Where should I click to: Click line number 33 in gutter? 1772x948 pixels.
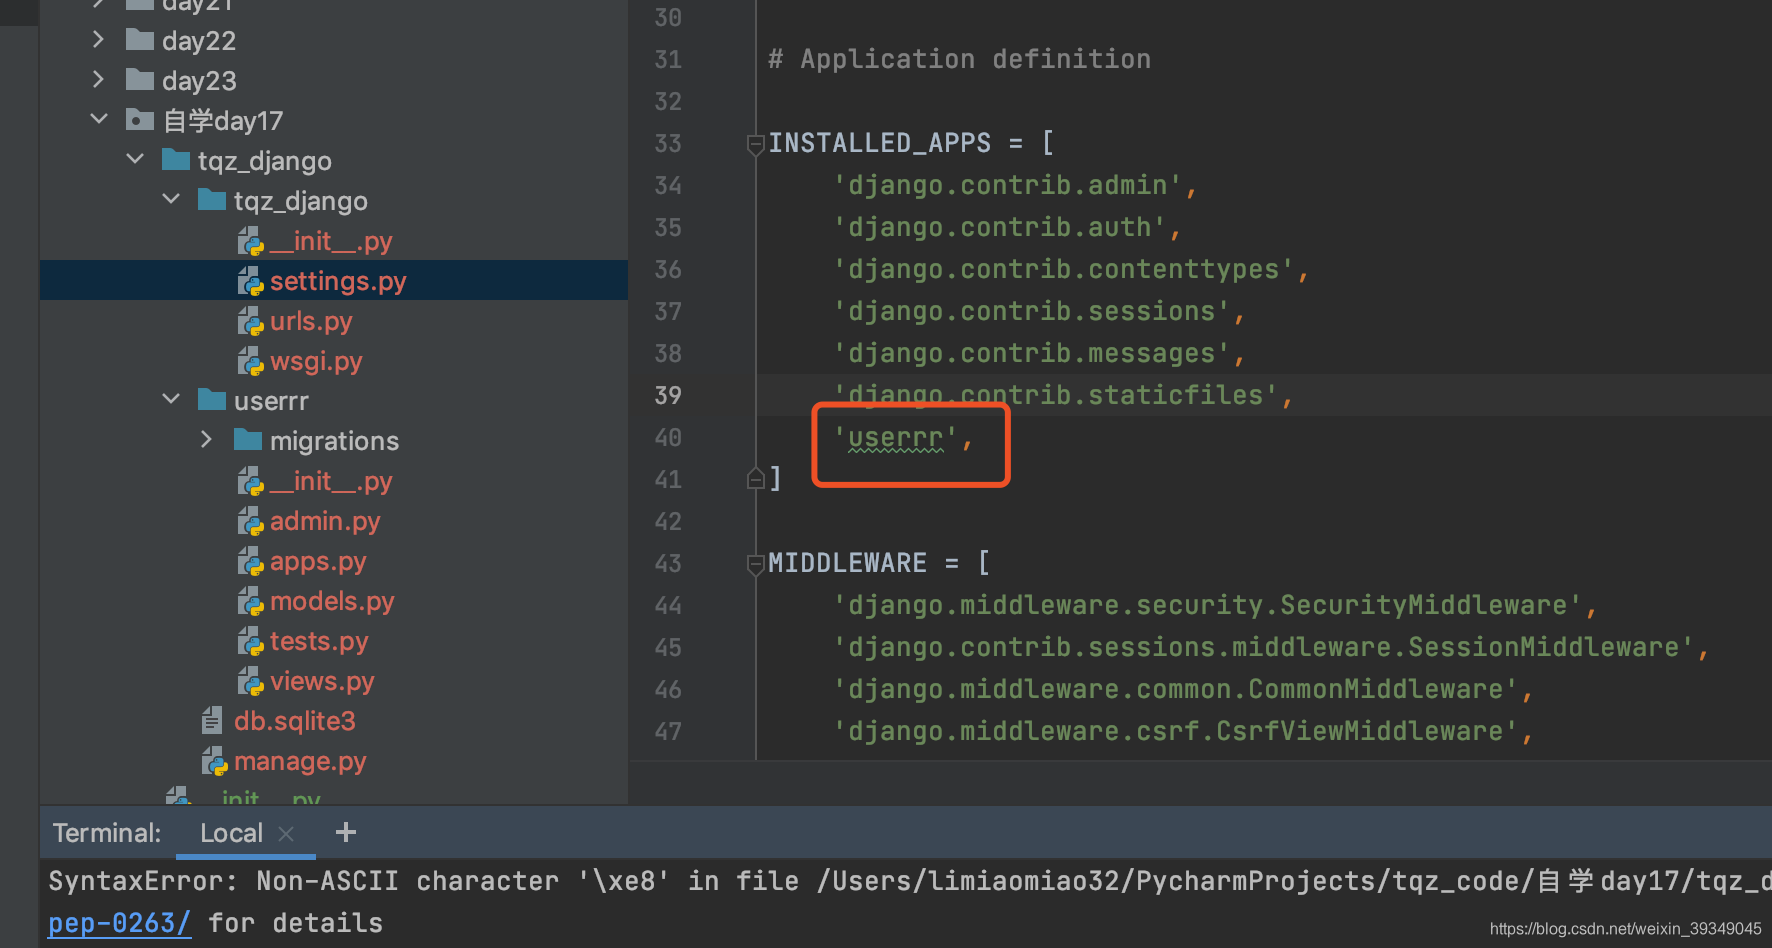click(668, 143)
